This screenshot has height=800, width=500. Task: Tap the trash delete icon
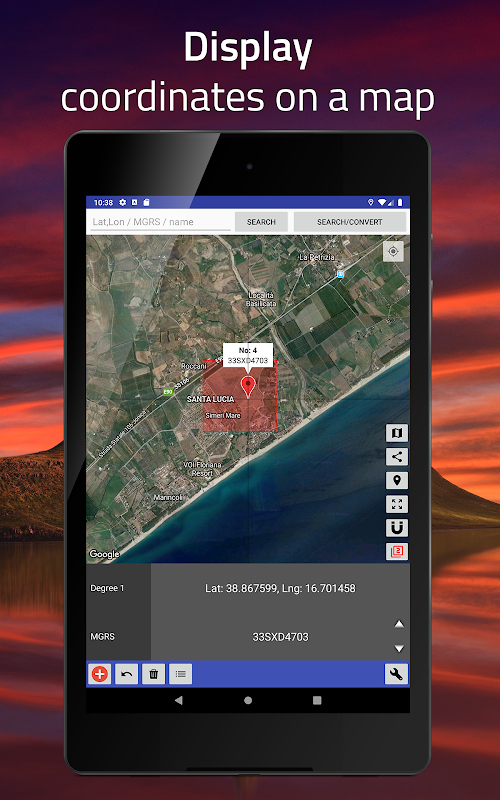154,674
